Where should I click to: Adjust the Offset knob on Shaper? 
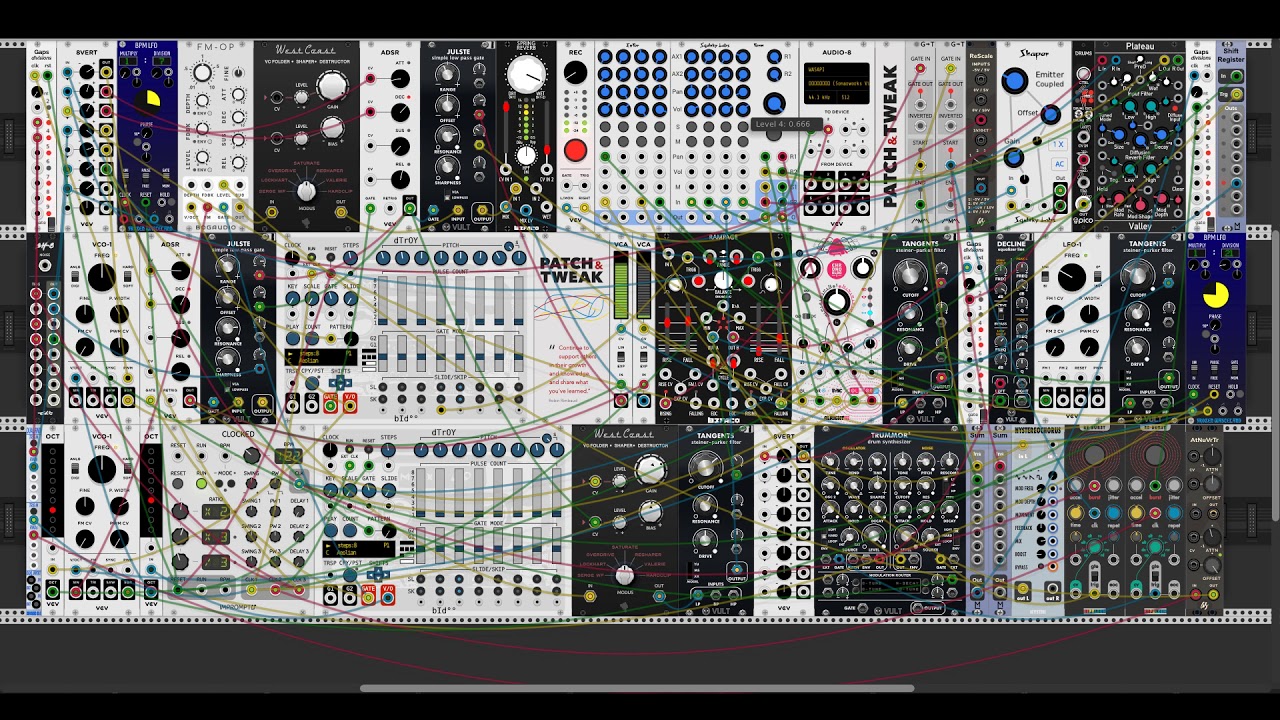(1050, 114)
